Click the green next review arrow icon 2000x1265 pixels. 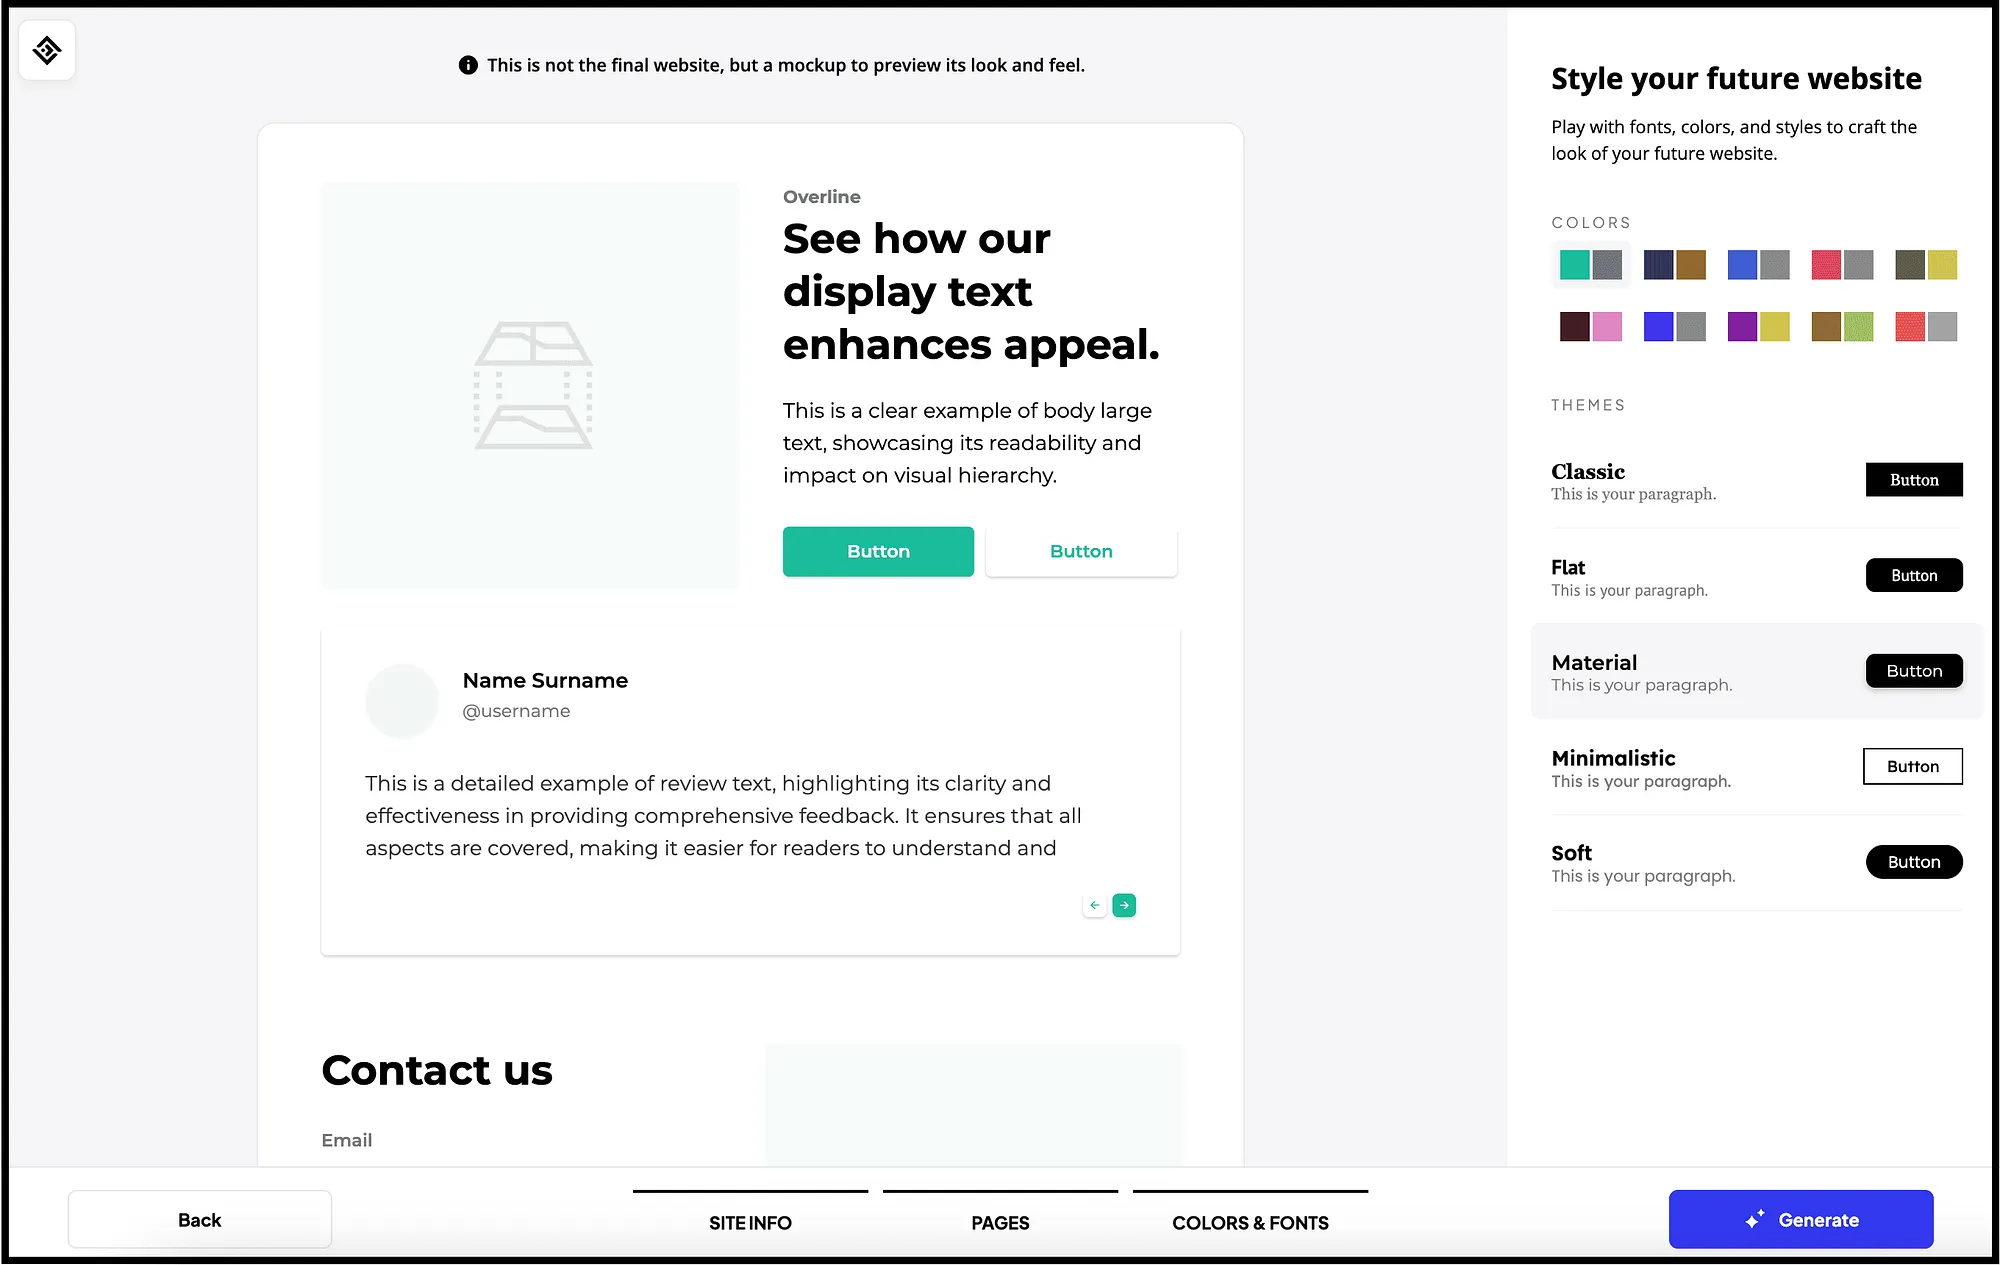pos(1124,905)
